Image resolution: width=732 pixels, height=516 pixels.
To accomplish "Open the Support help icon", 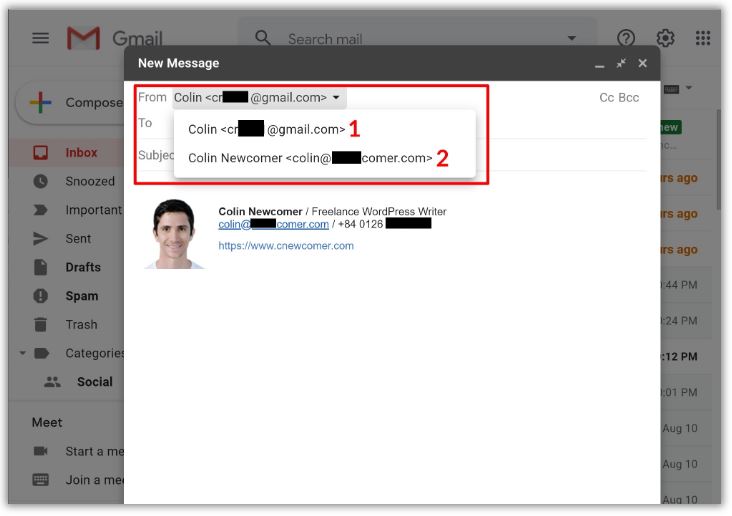I will (x=626, y=38).
